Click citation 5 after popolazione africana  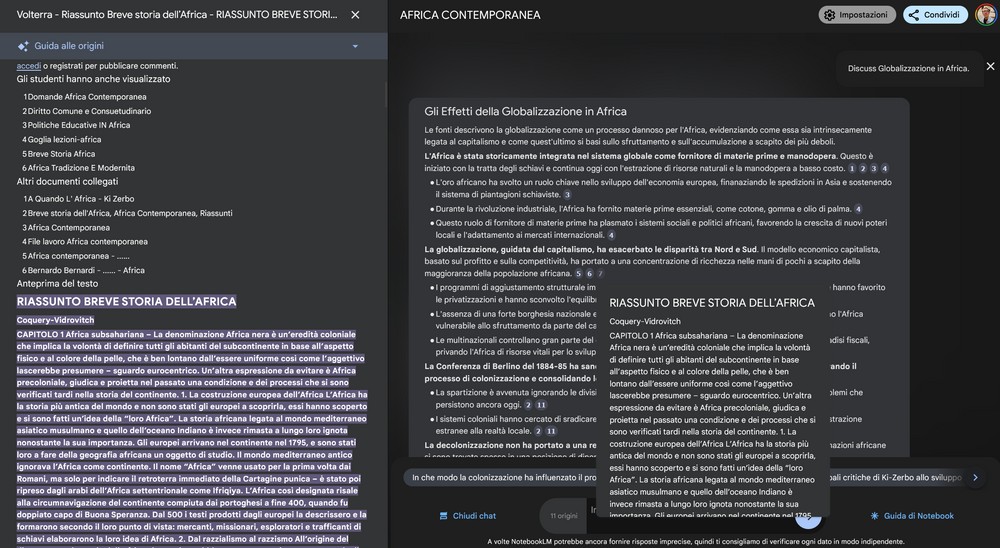coord(578,273)
